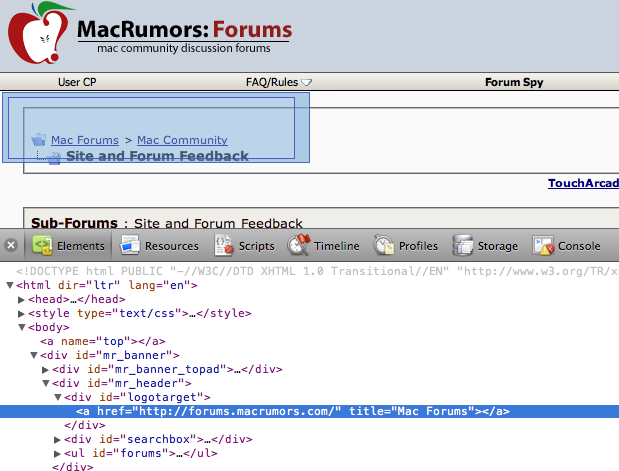This screenshot has height=471, width=619.
Task: Switch to the Resources tab label
Action: [x=172, y=246]
